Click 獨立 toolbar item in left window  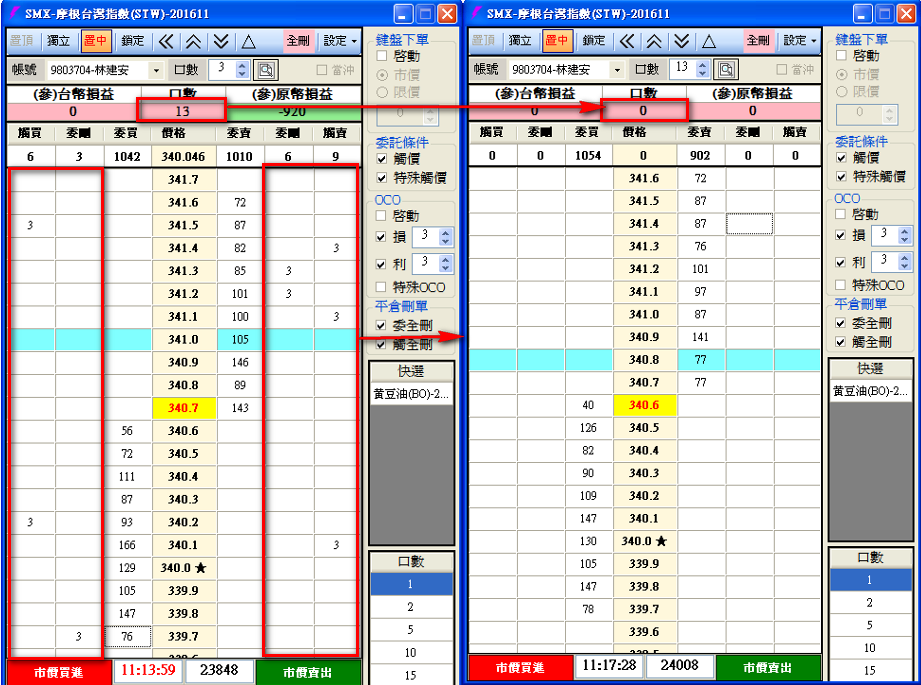pyautogui.click(x=59, y=41)
